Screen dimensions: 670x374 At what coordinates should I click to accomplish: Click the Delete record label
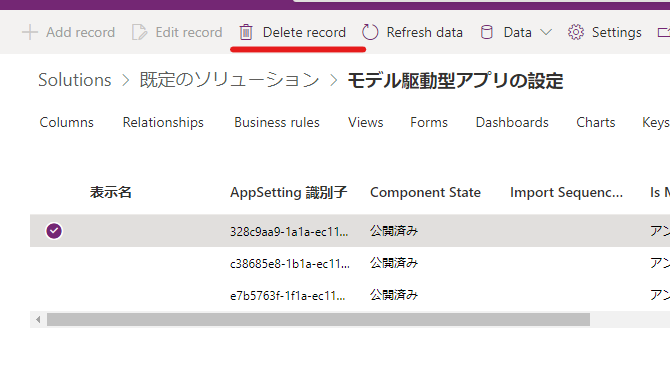pos(304,32)
